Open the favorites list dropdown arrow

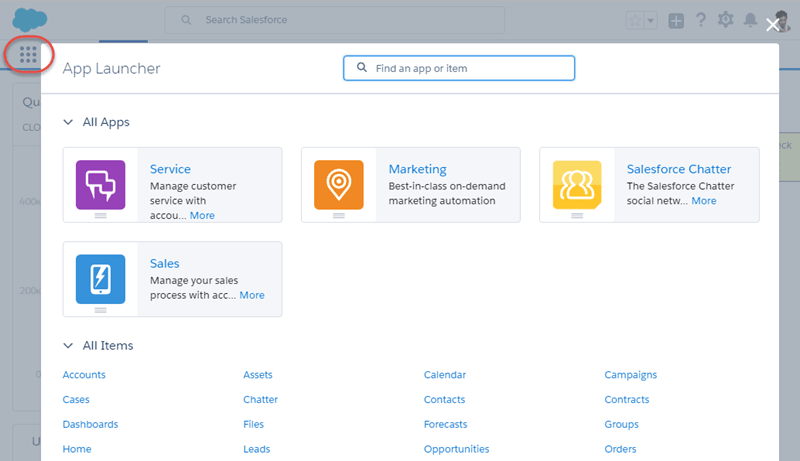[x=651, y=20]
